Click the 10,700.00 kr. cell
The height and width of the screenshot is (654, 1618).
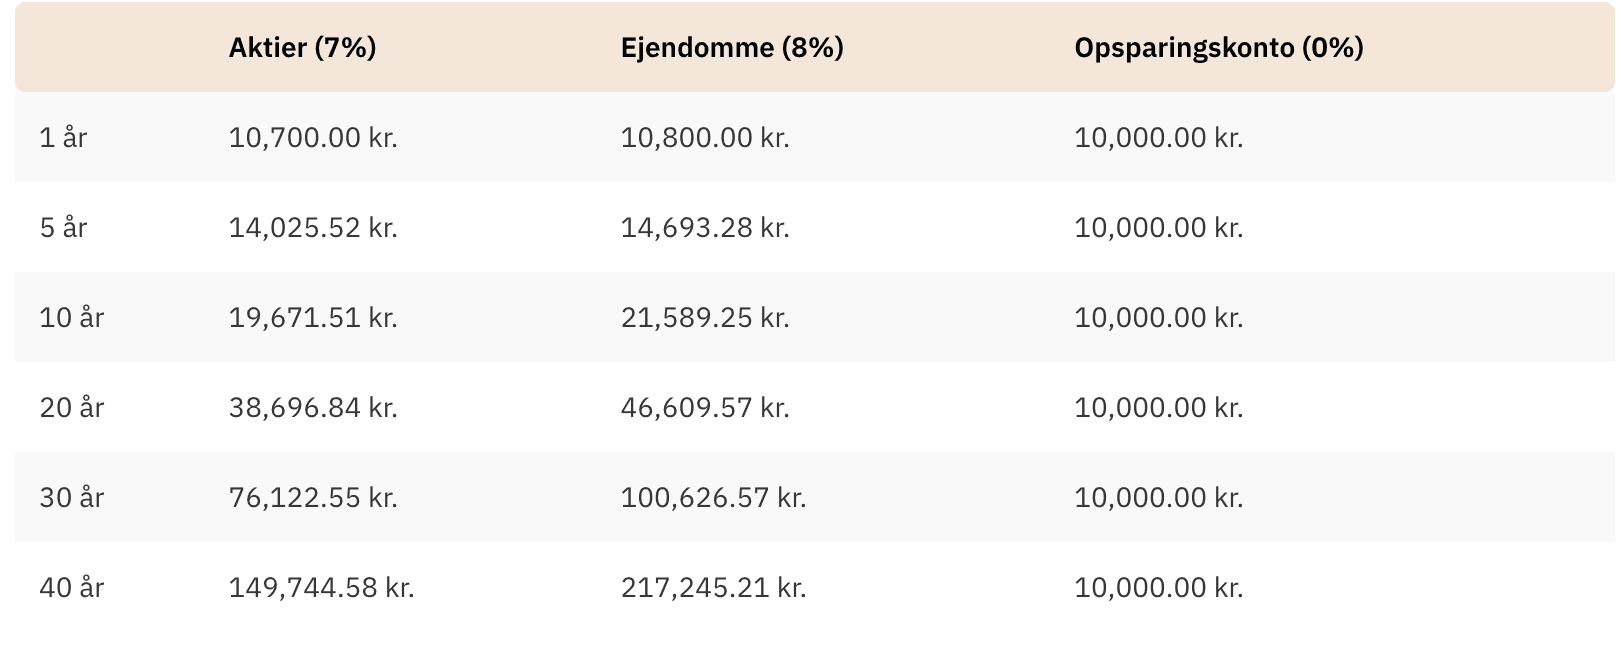(313, 138)
